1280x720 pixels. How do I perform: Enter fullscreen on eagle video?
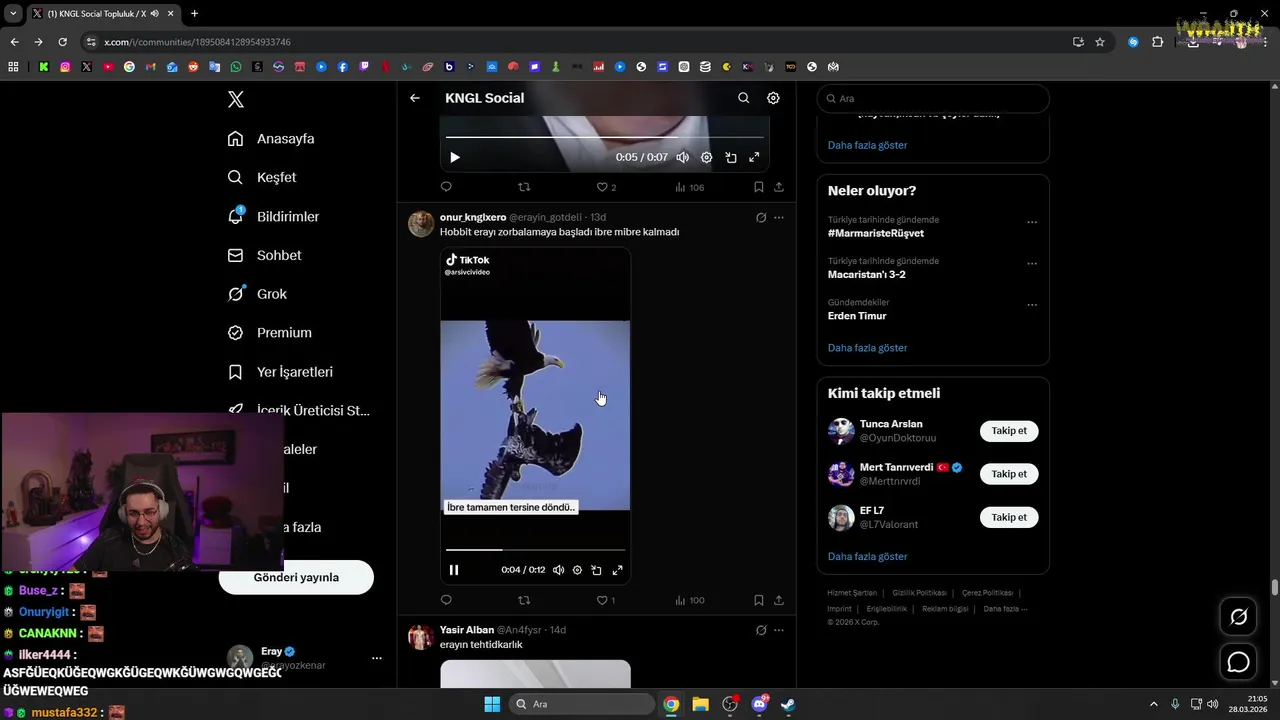[617, 570]
